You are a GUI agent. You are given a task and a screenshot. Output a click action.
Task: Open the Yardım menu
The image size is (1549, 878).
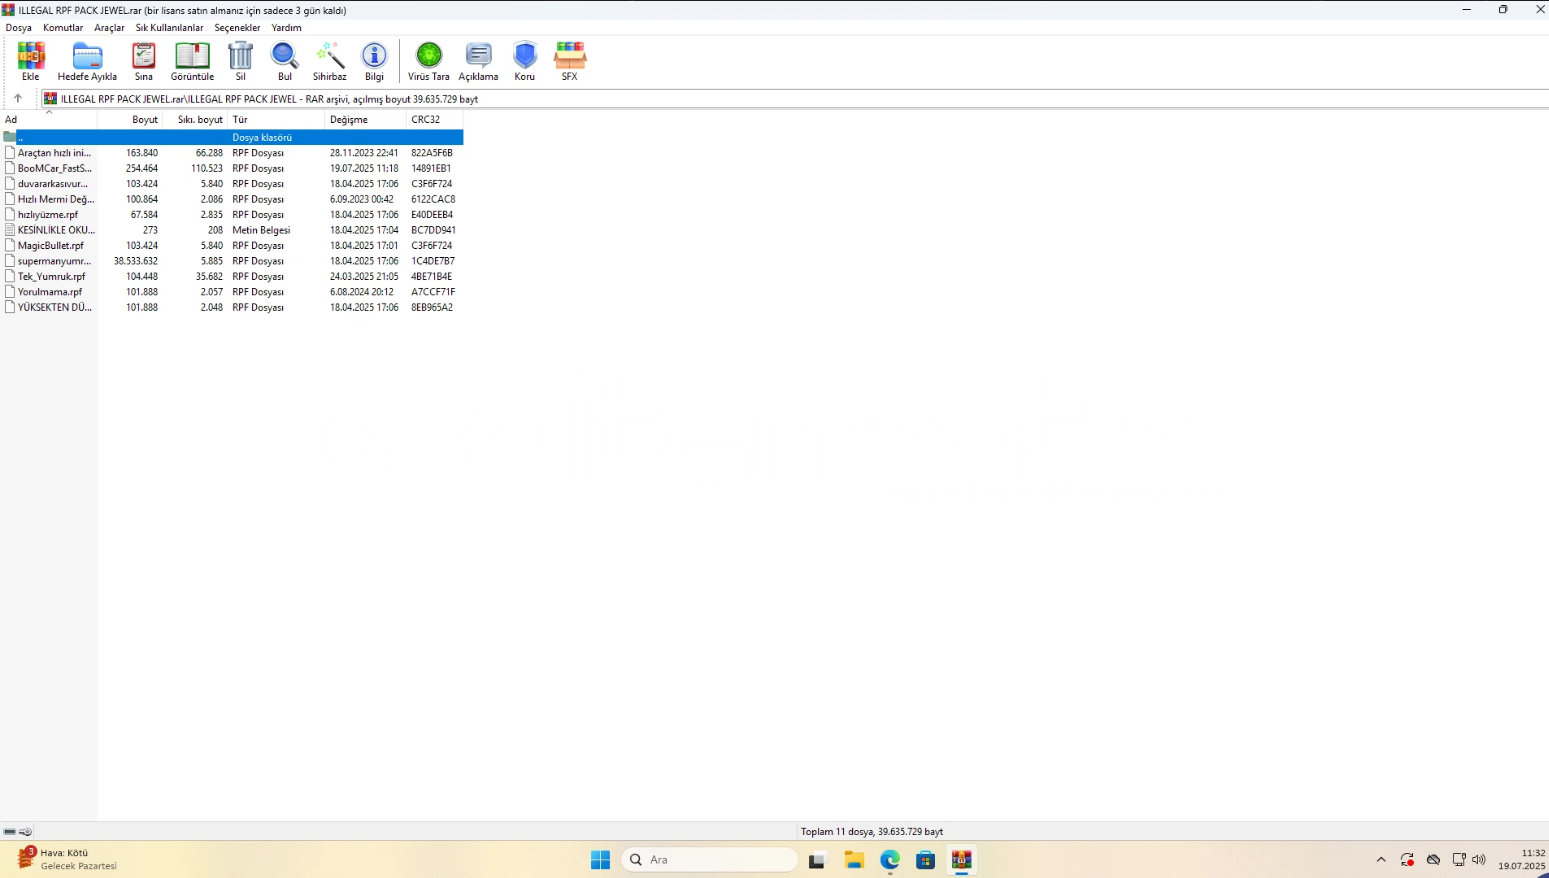286,28
